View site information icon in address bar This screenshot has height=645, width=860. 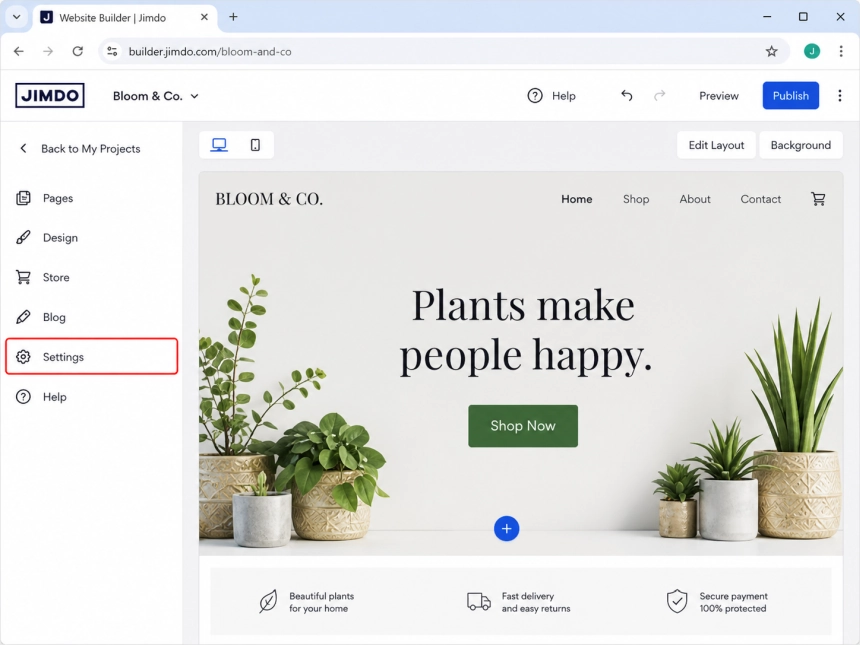[112, 52]
